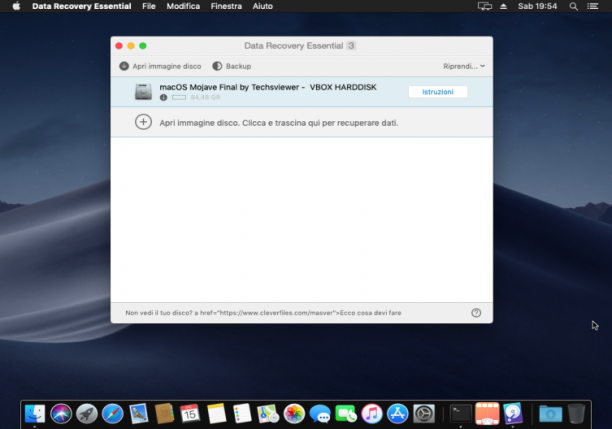
Task: Minimize the window with the yellow button
Action: [x=131, y=46]
